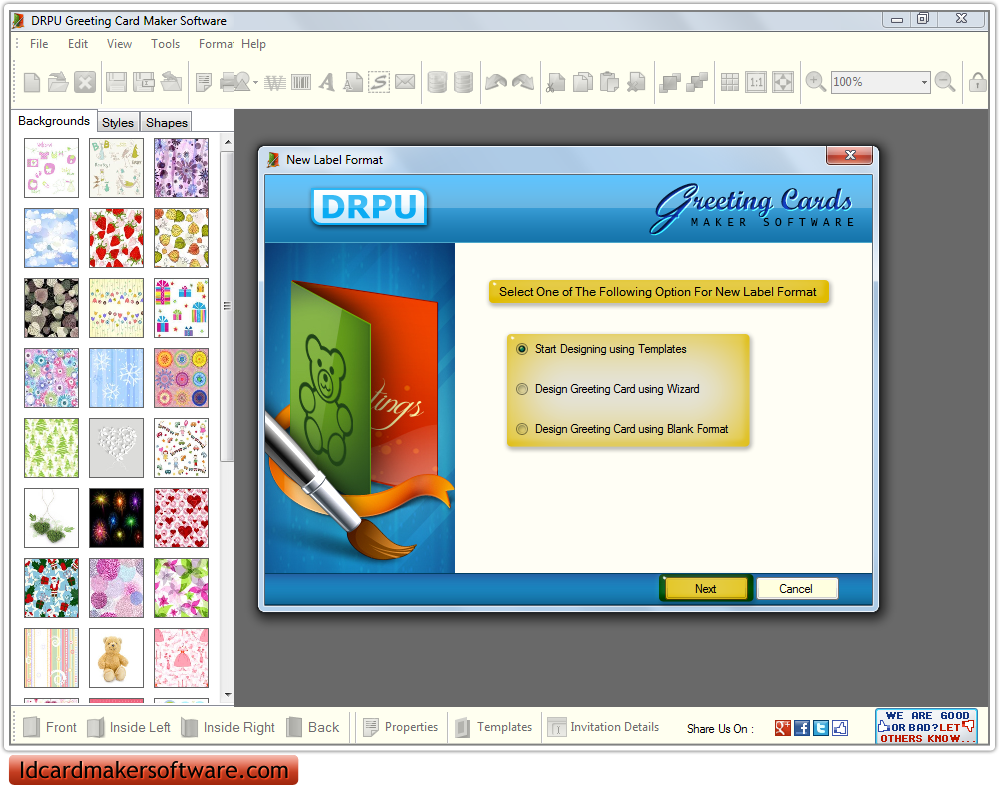Click the Signature S toolbar icon

378,82
